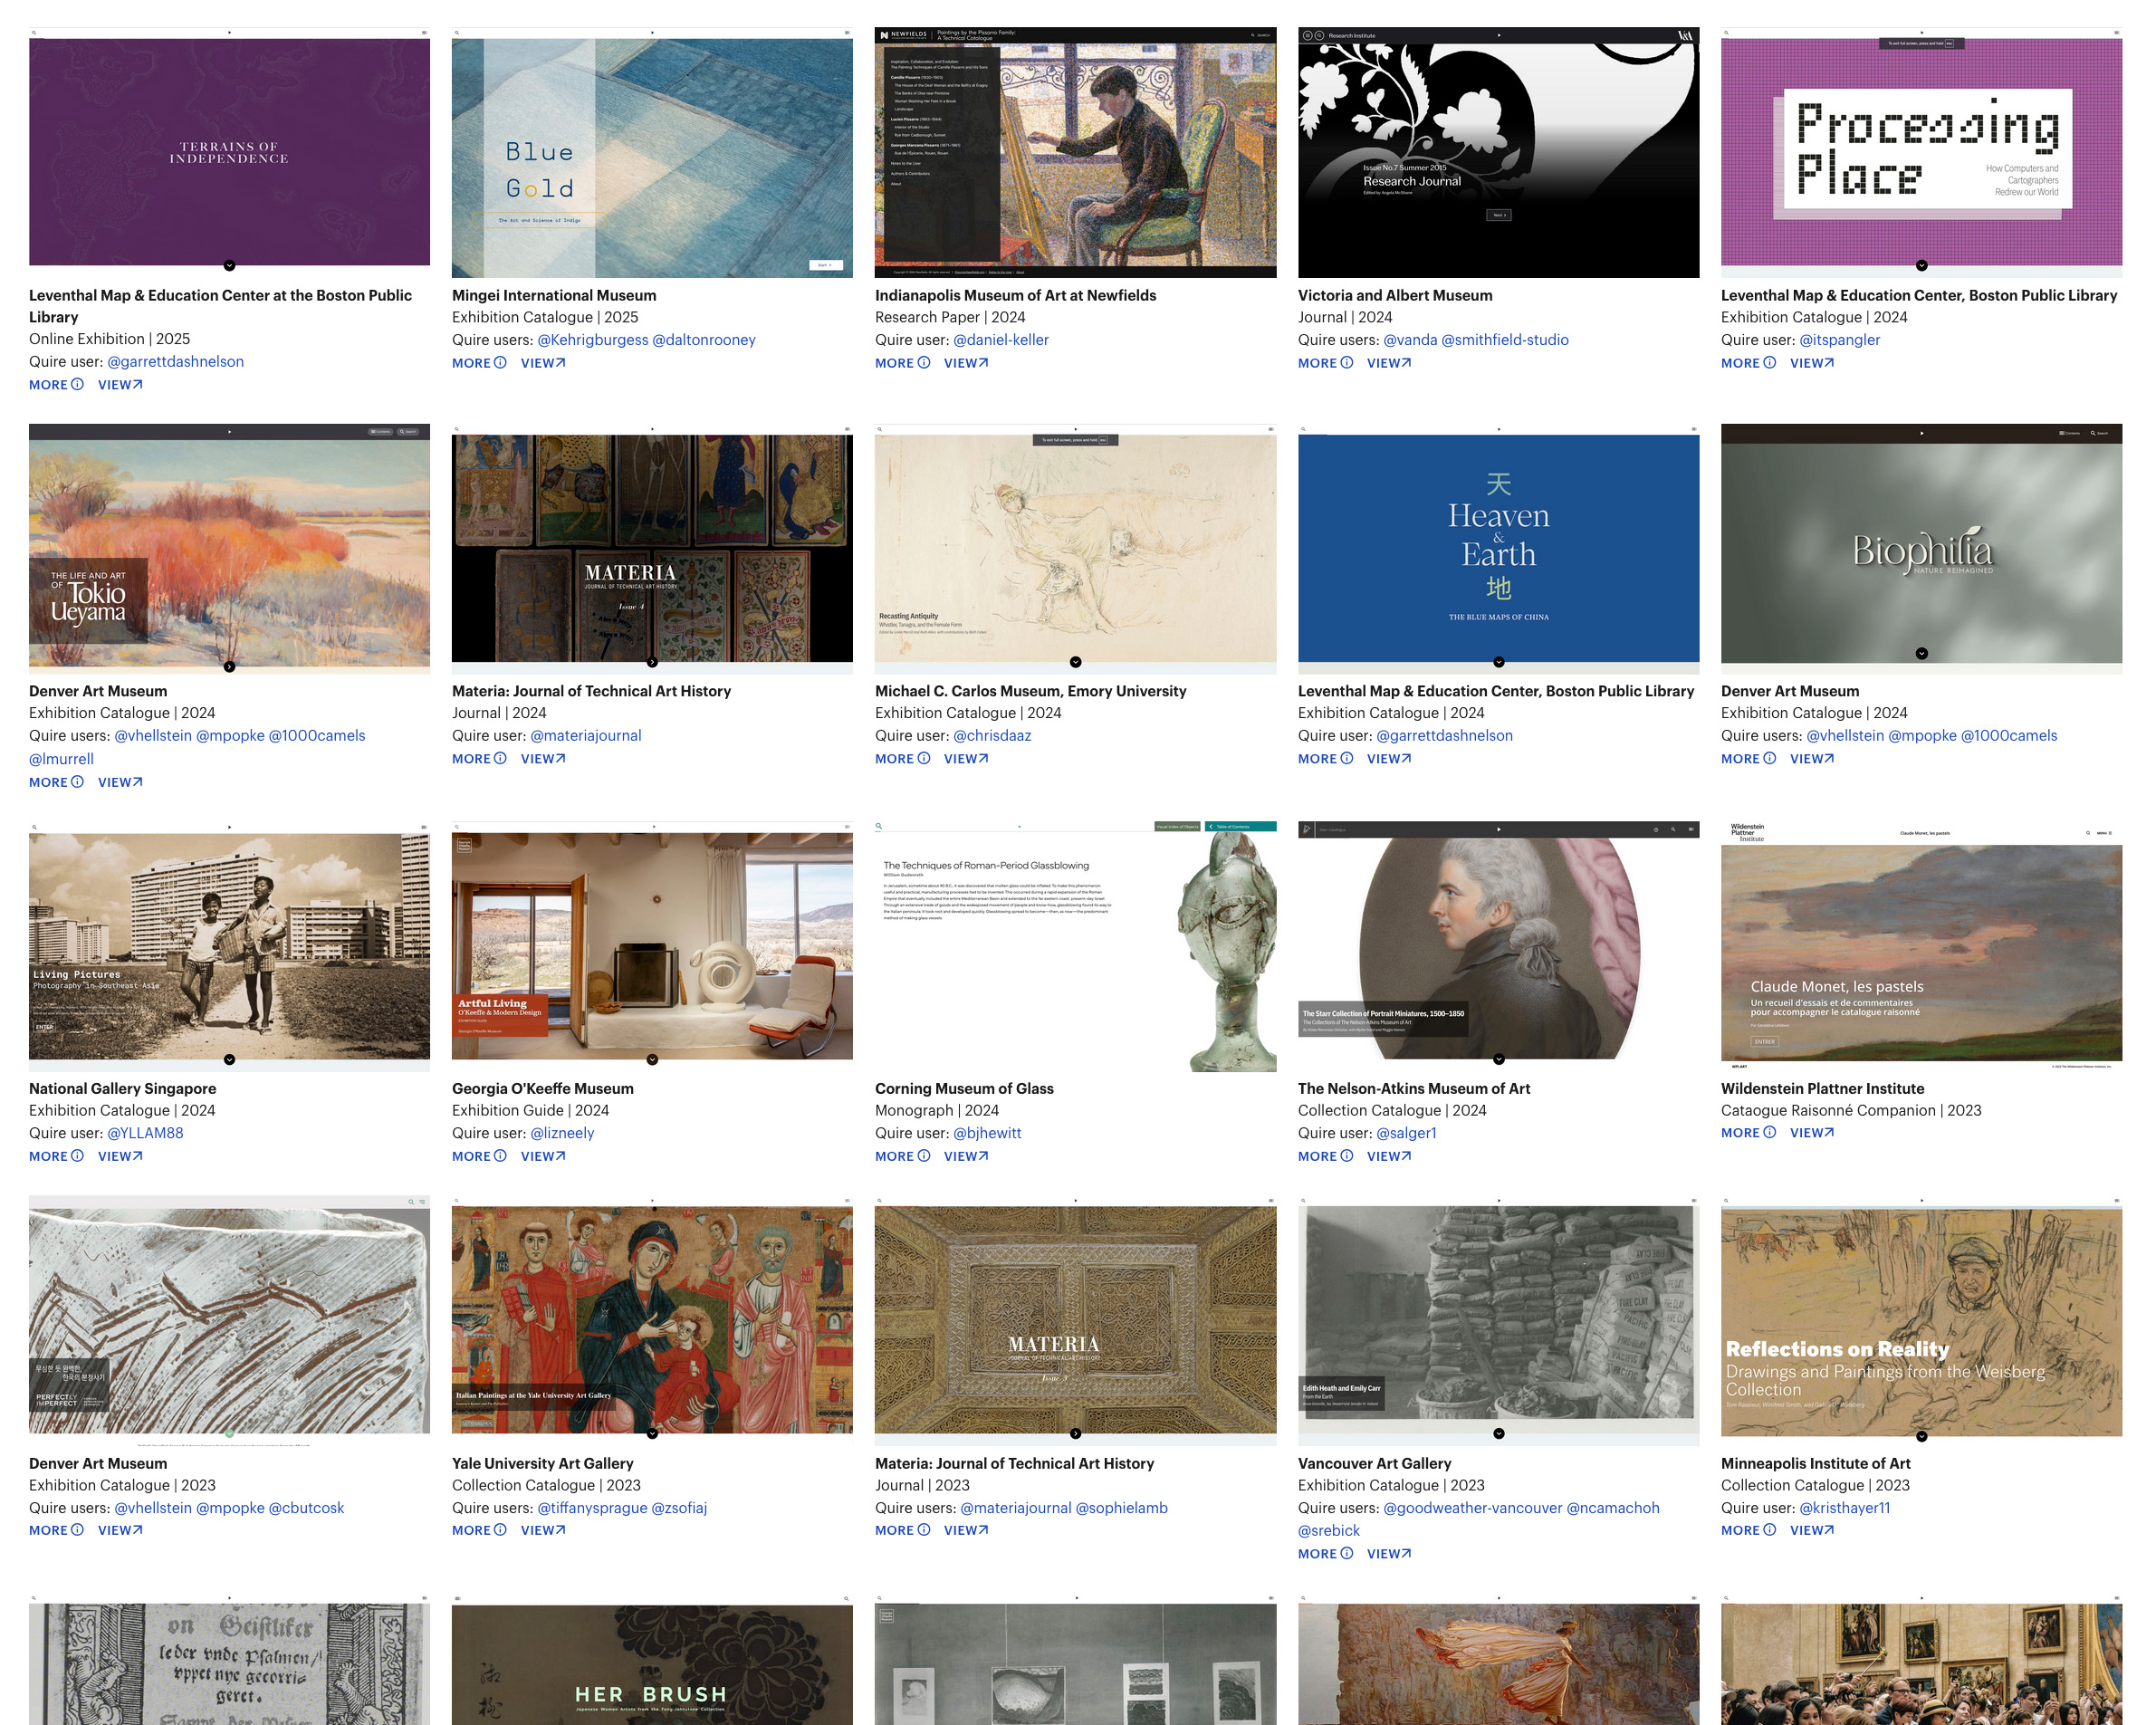
Task: Click VIEW for the Online Exhibition 2025 entry
Action: coord(120,385)
